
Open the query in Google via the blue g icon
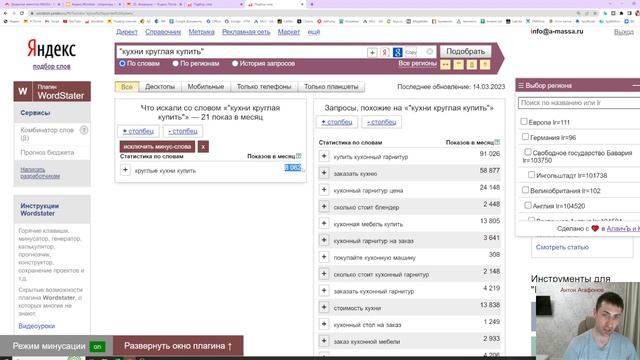coord(398,52)
